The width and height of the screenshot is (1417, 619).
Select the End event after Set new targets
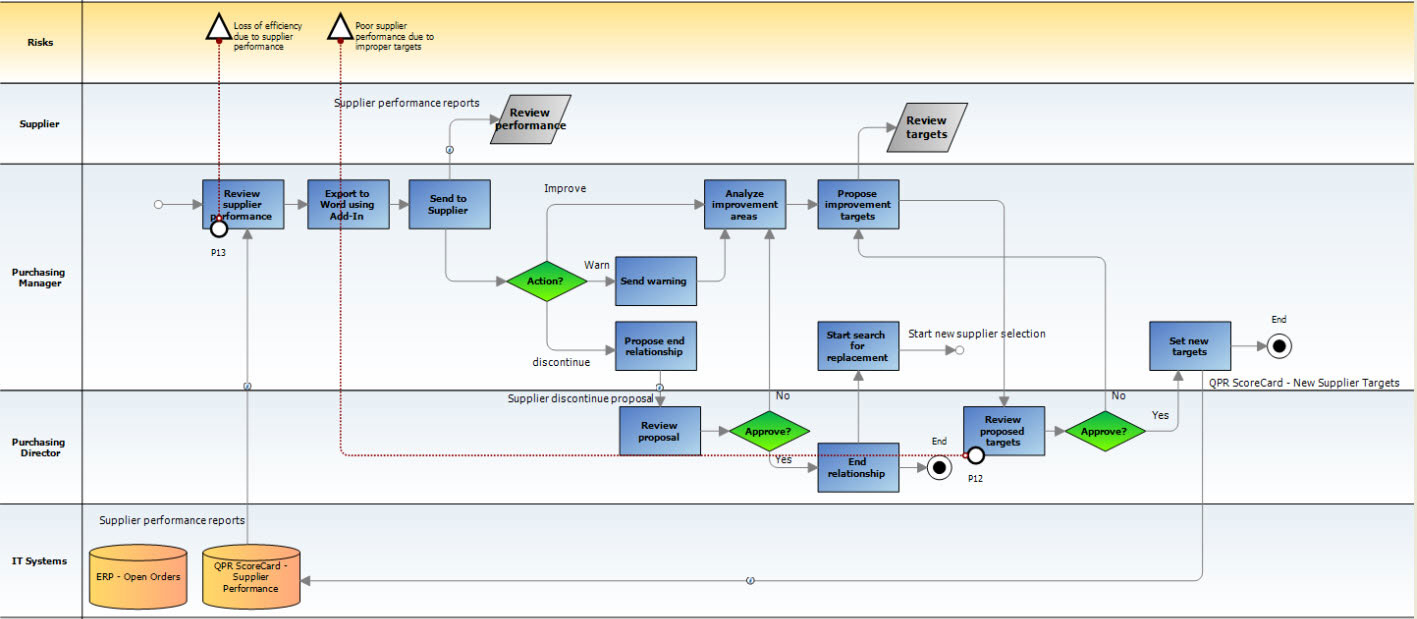(1279, 346)
